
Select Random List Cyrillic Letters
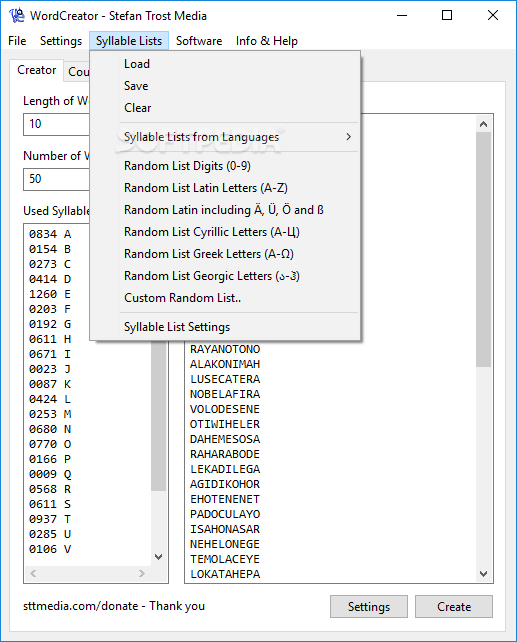225,232
